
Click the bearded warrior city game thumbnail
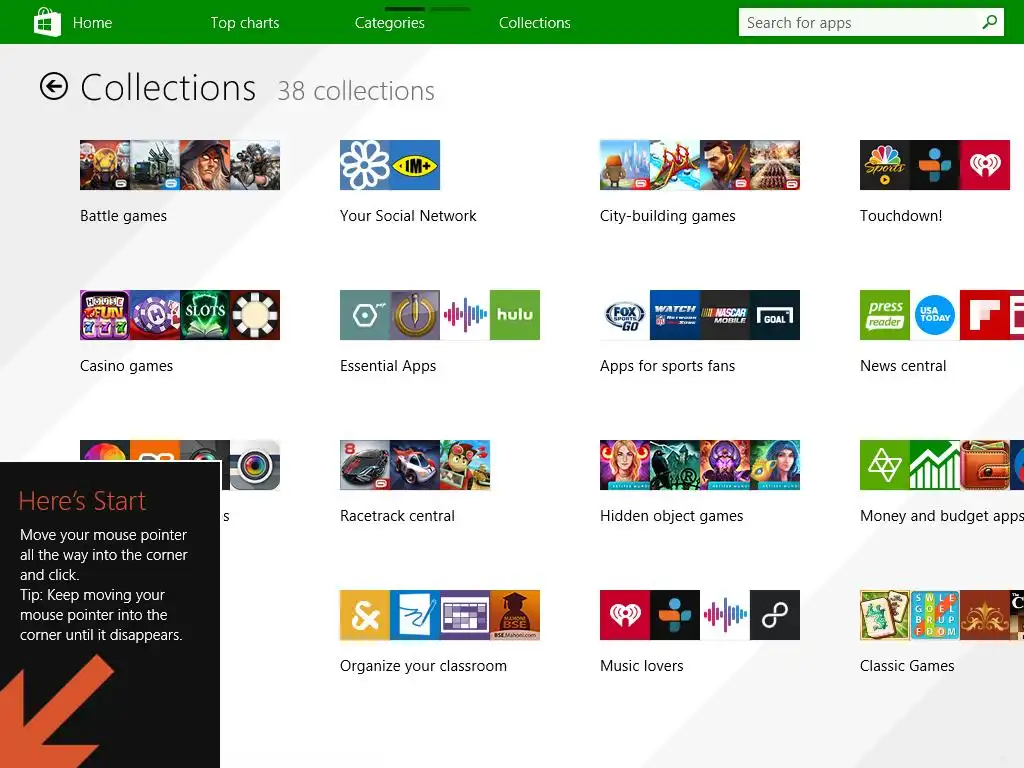pyautogui.click(x=725, y=165)
